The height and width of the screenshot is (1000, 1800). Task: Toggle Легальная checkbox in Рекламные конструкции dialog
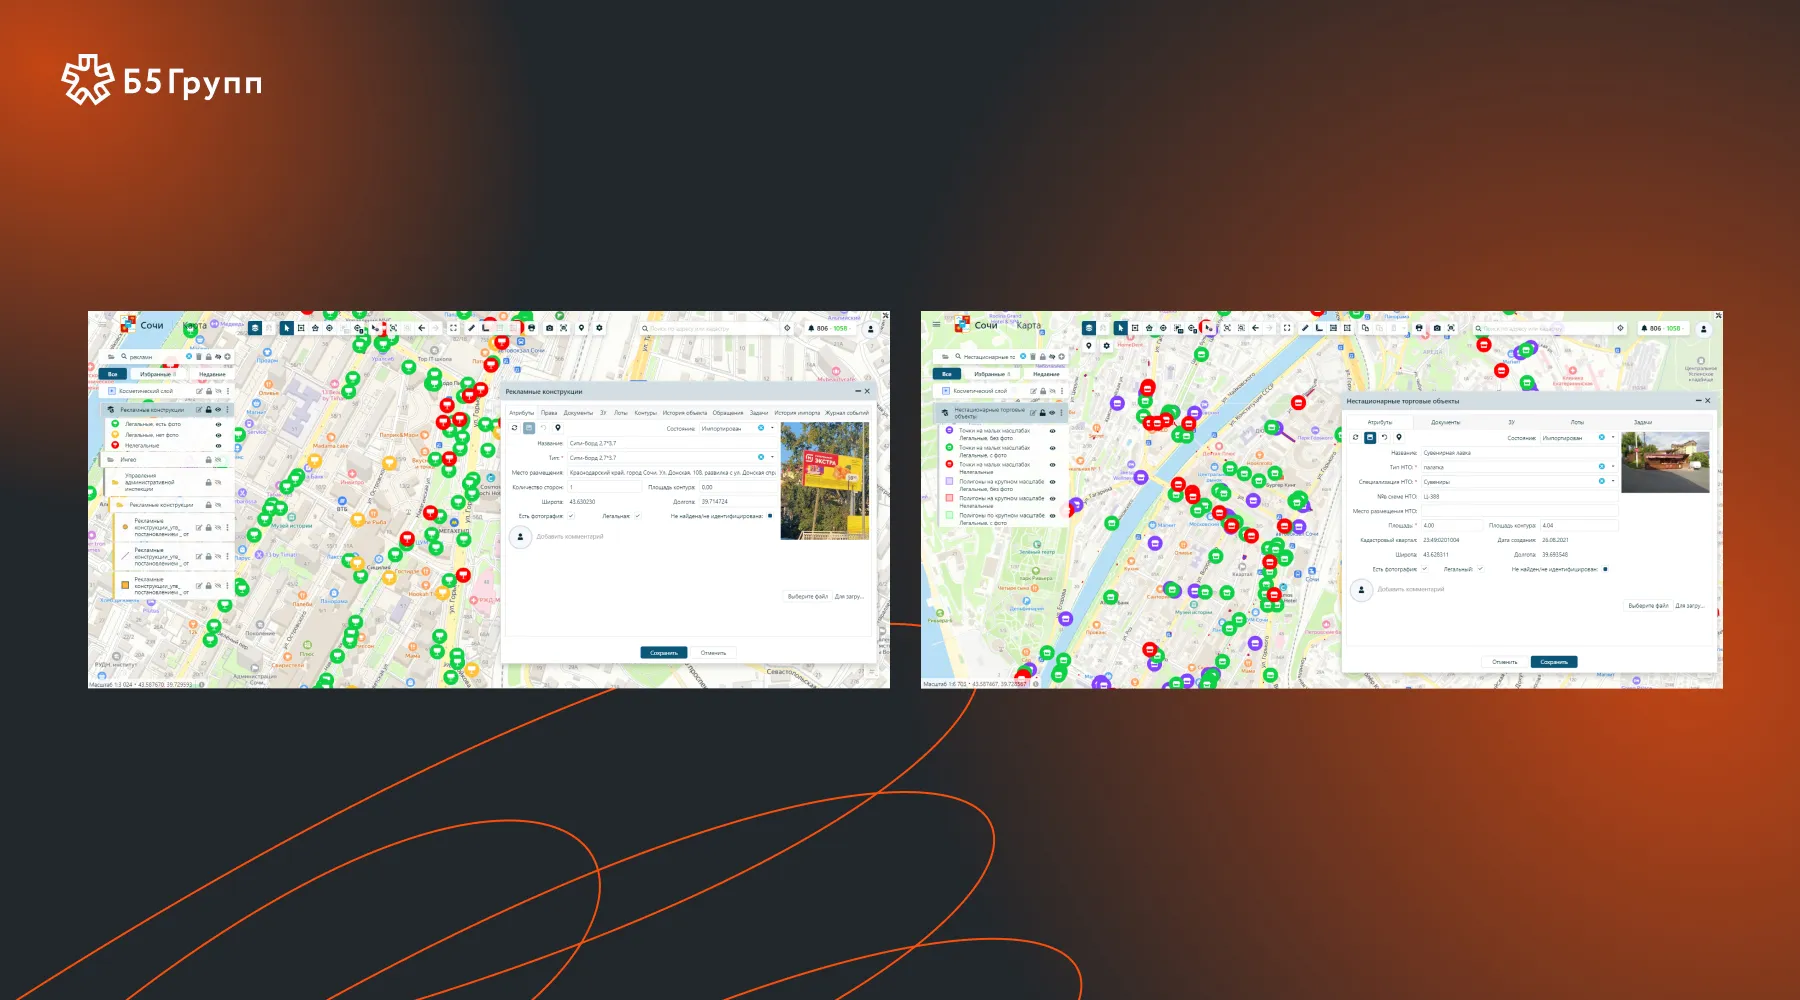tap(637, 516)
